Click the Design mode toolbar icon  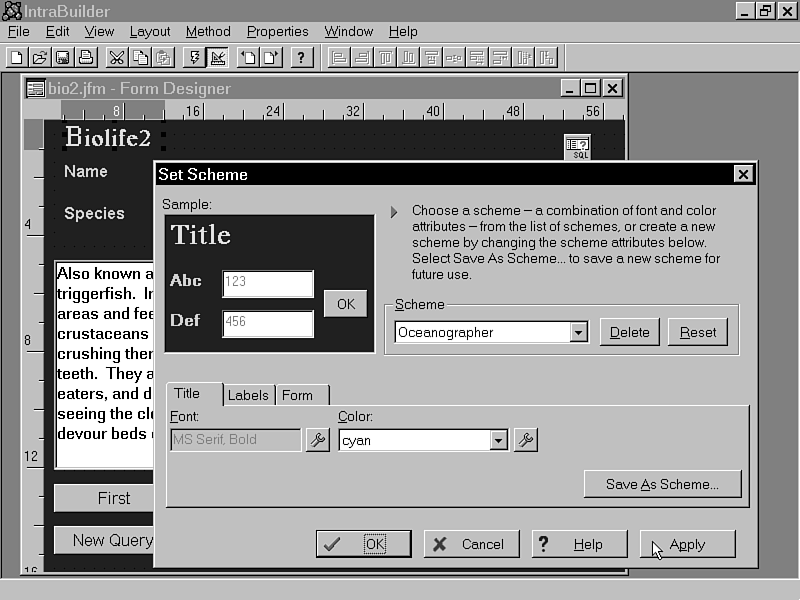[x=217, y=57]
